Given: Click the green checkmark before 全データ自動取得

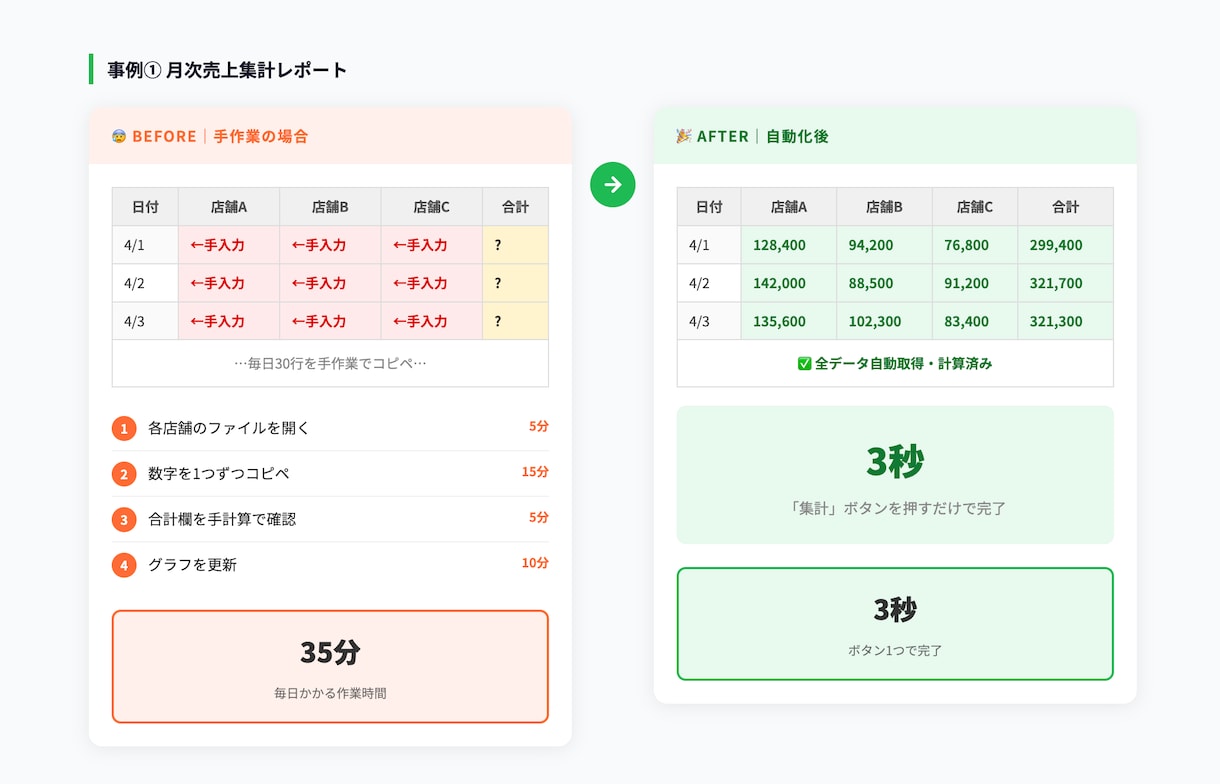Looking at the screenshot, I should click(x=804, y=364).
